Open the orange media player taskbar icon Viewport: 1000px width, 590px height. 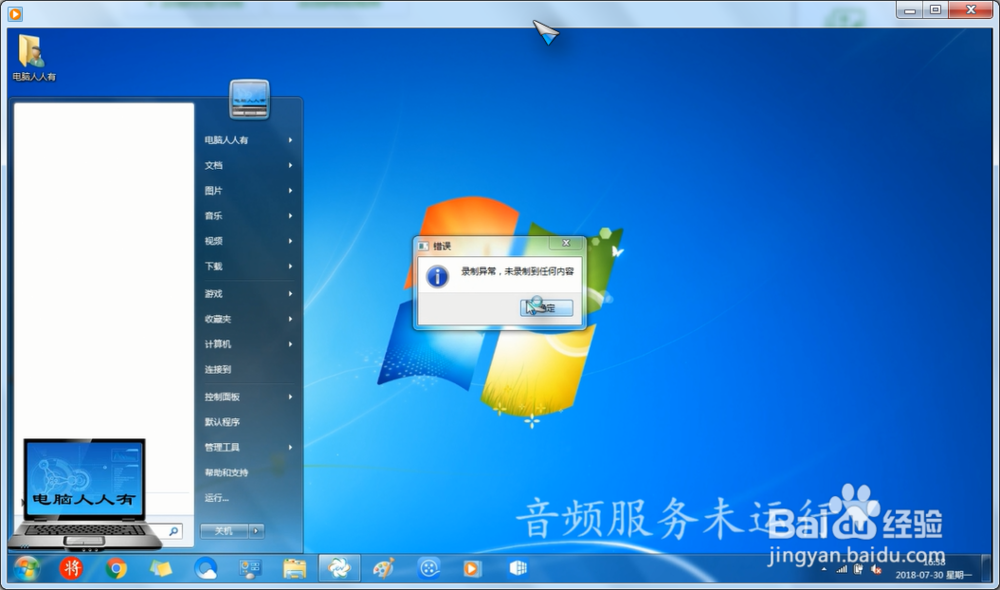(x=473, y=568)
